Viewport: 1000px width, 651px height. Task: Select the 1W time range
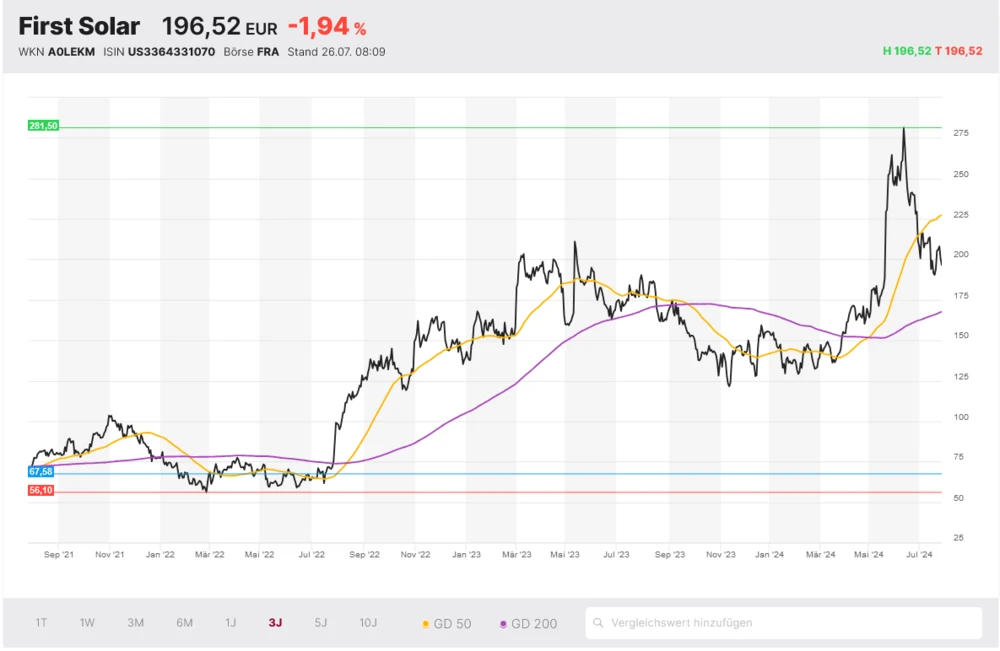click(x=87, y=623)
